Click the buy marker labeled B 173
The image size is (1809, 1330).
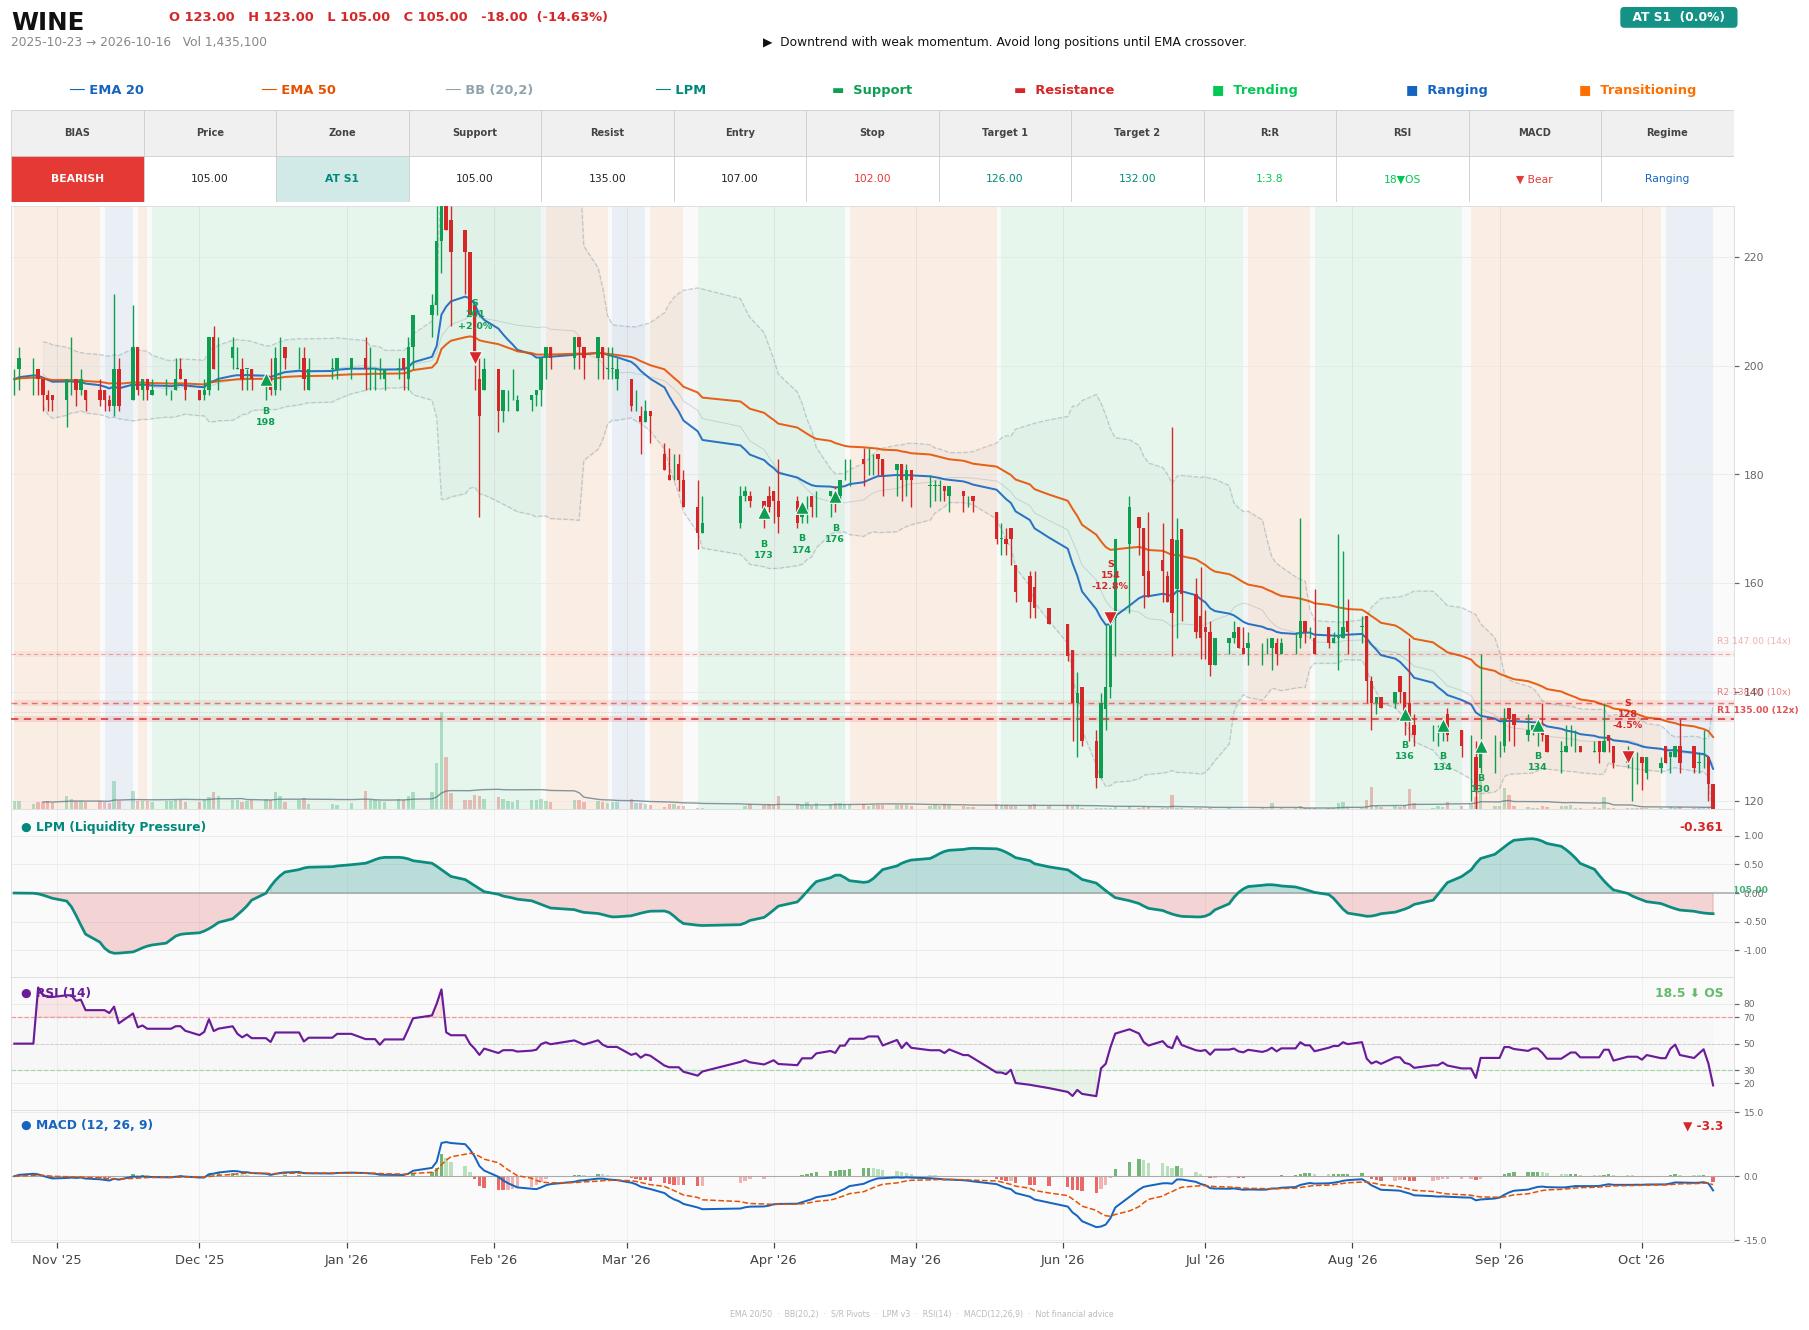[x=764, y=513]
